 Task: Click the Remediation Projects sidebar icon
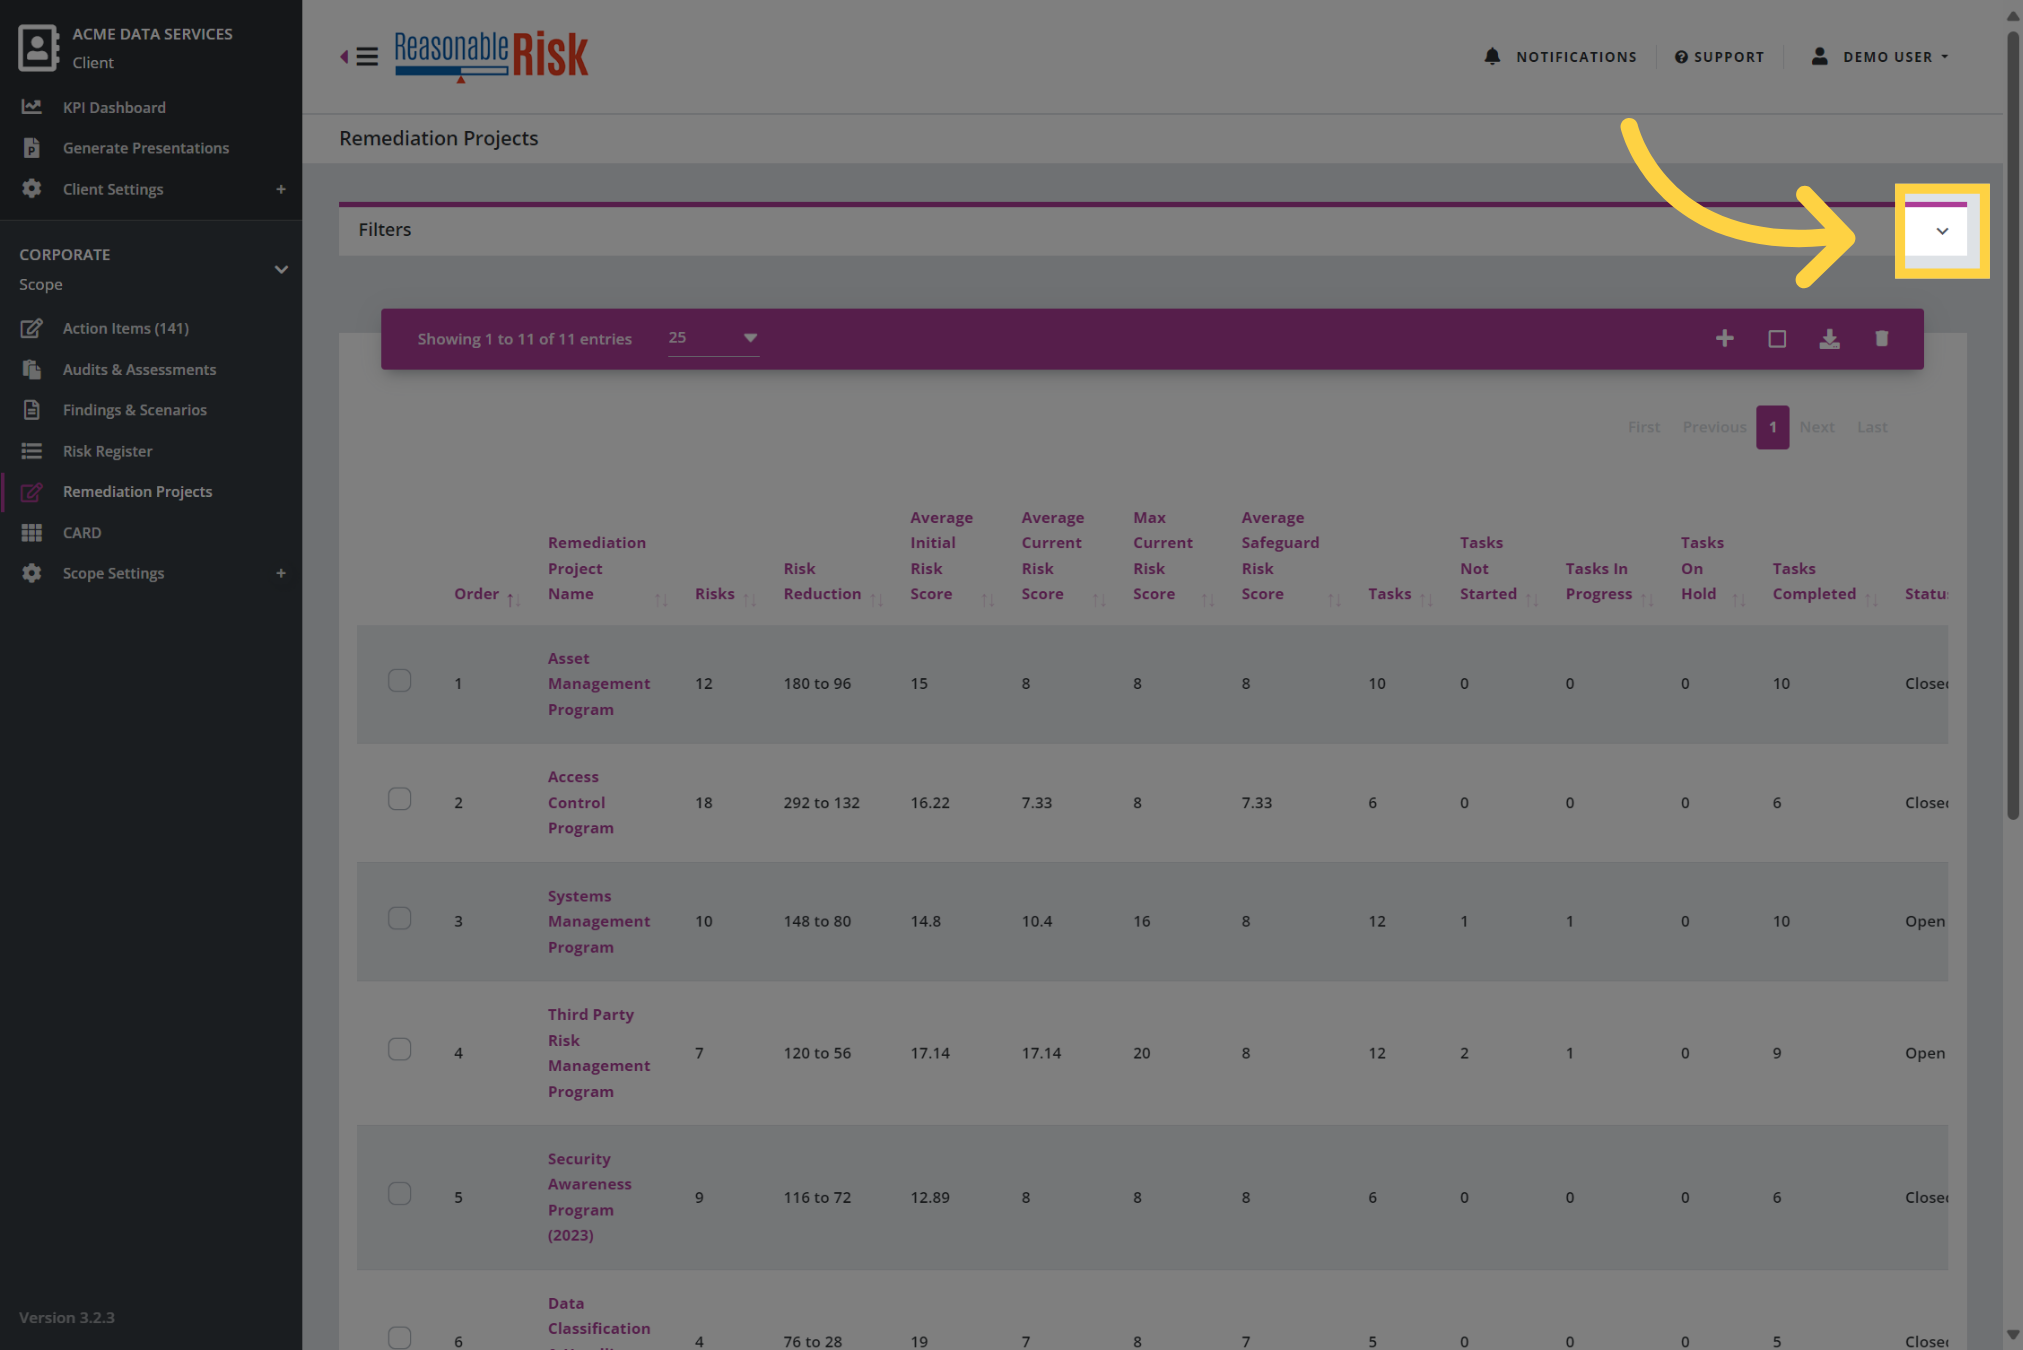[32, 492]
